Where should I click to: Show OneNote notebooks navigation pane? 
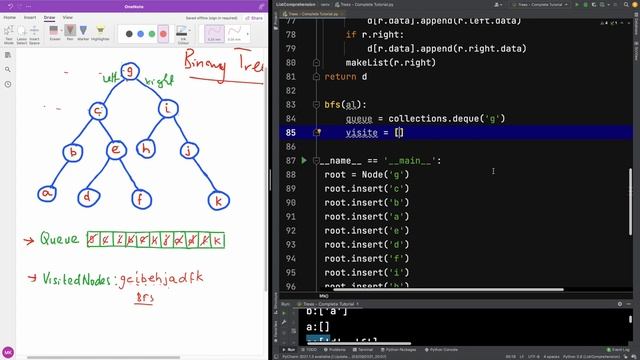click(x=8, y=55)
